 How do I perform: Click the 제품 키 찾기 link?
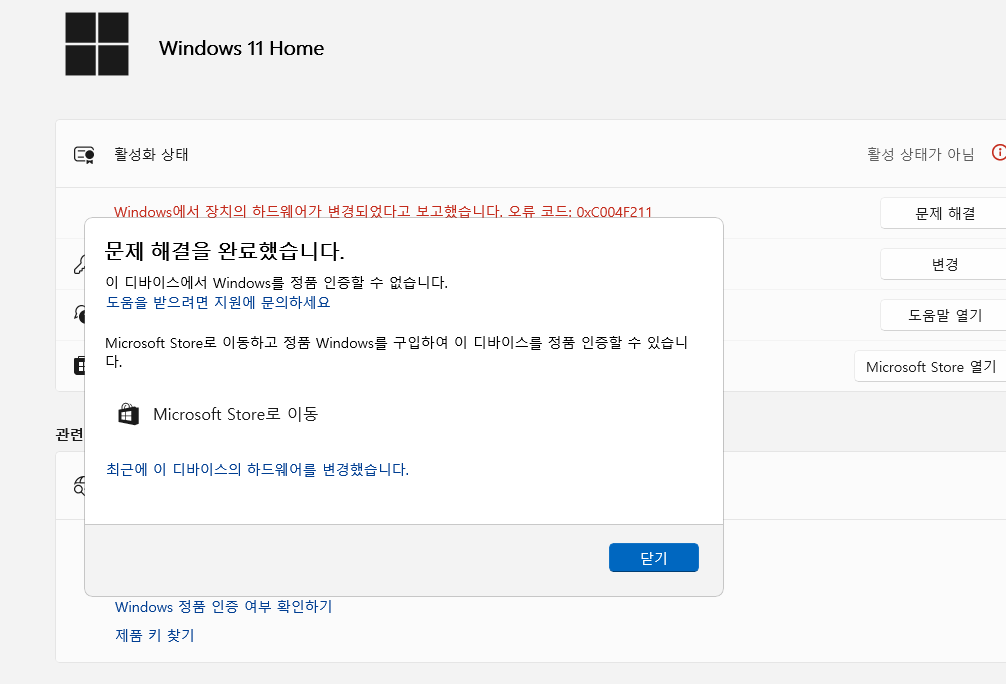coord(154,635)
